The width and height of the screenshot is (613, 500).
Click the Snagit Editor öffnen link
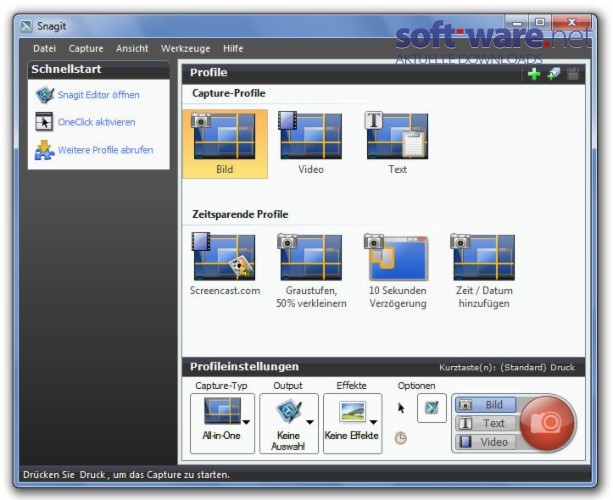tap(99, 95)
